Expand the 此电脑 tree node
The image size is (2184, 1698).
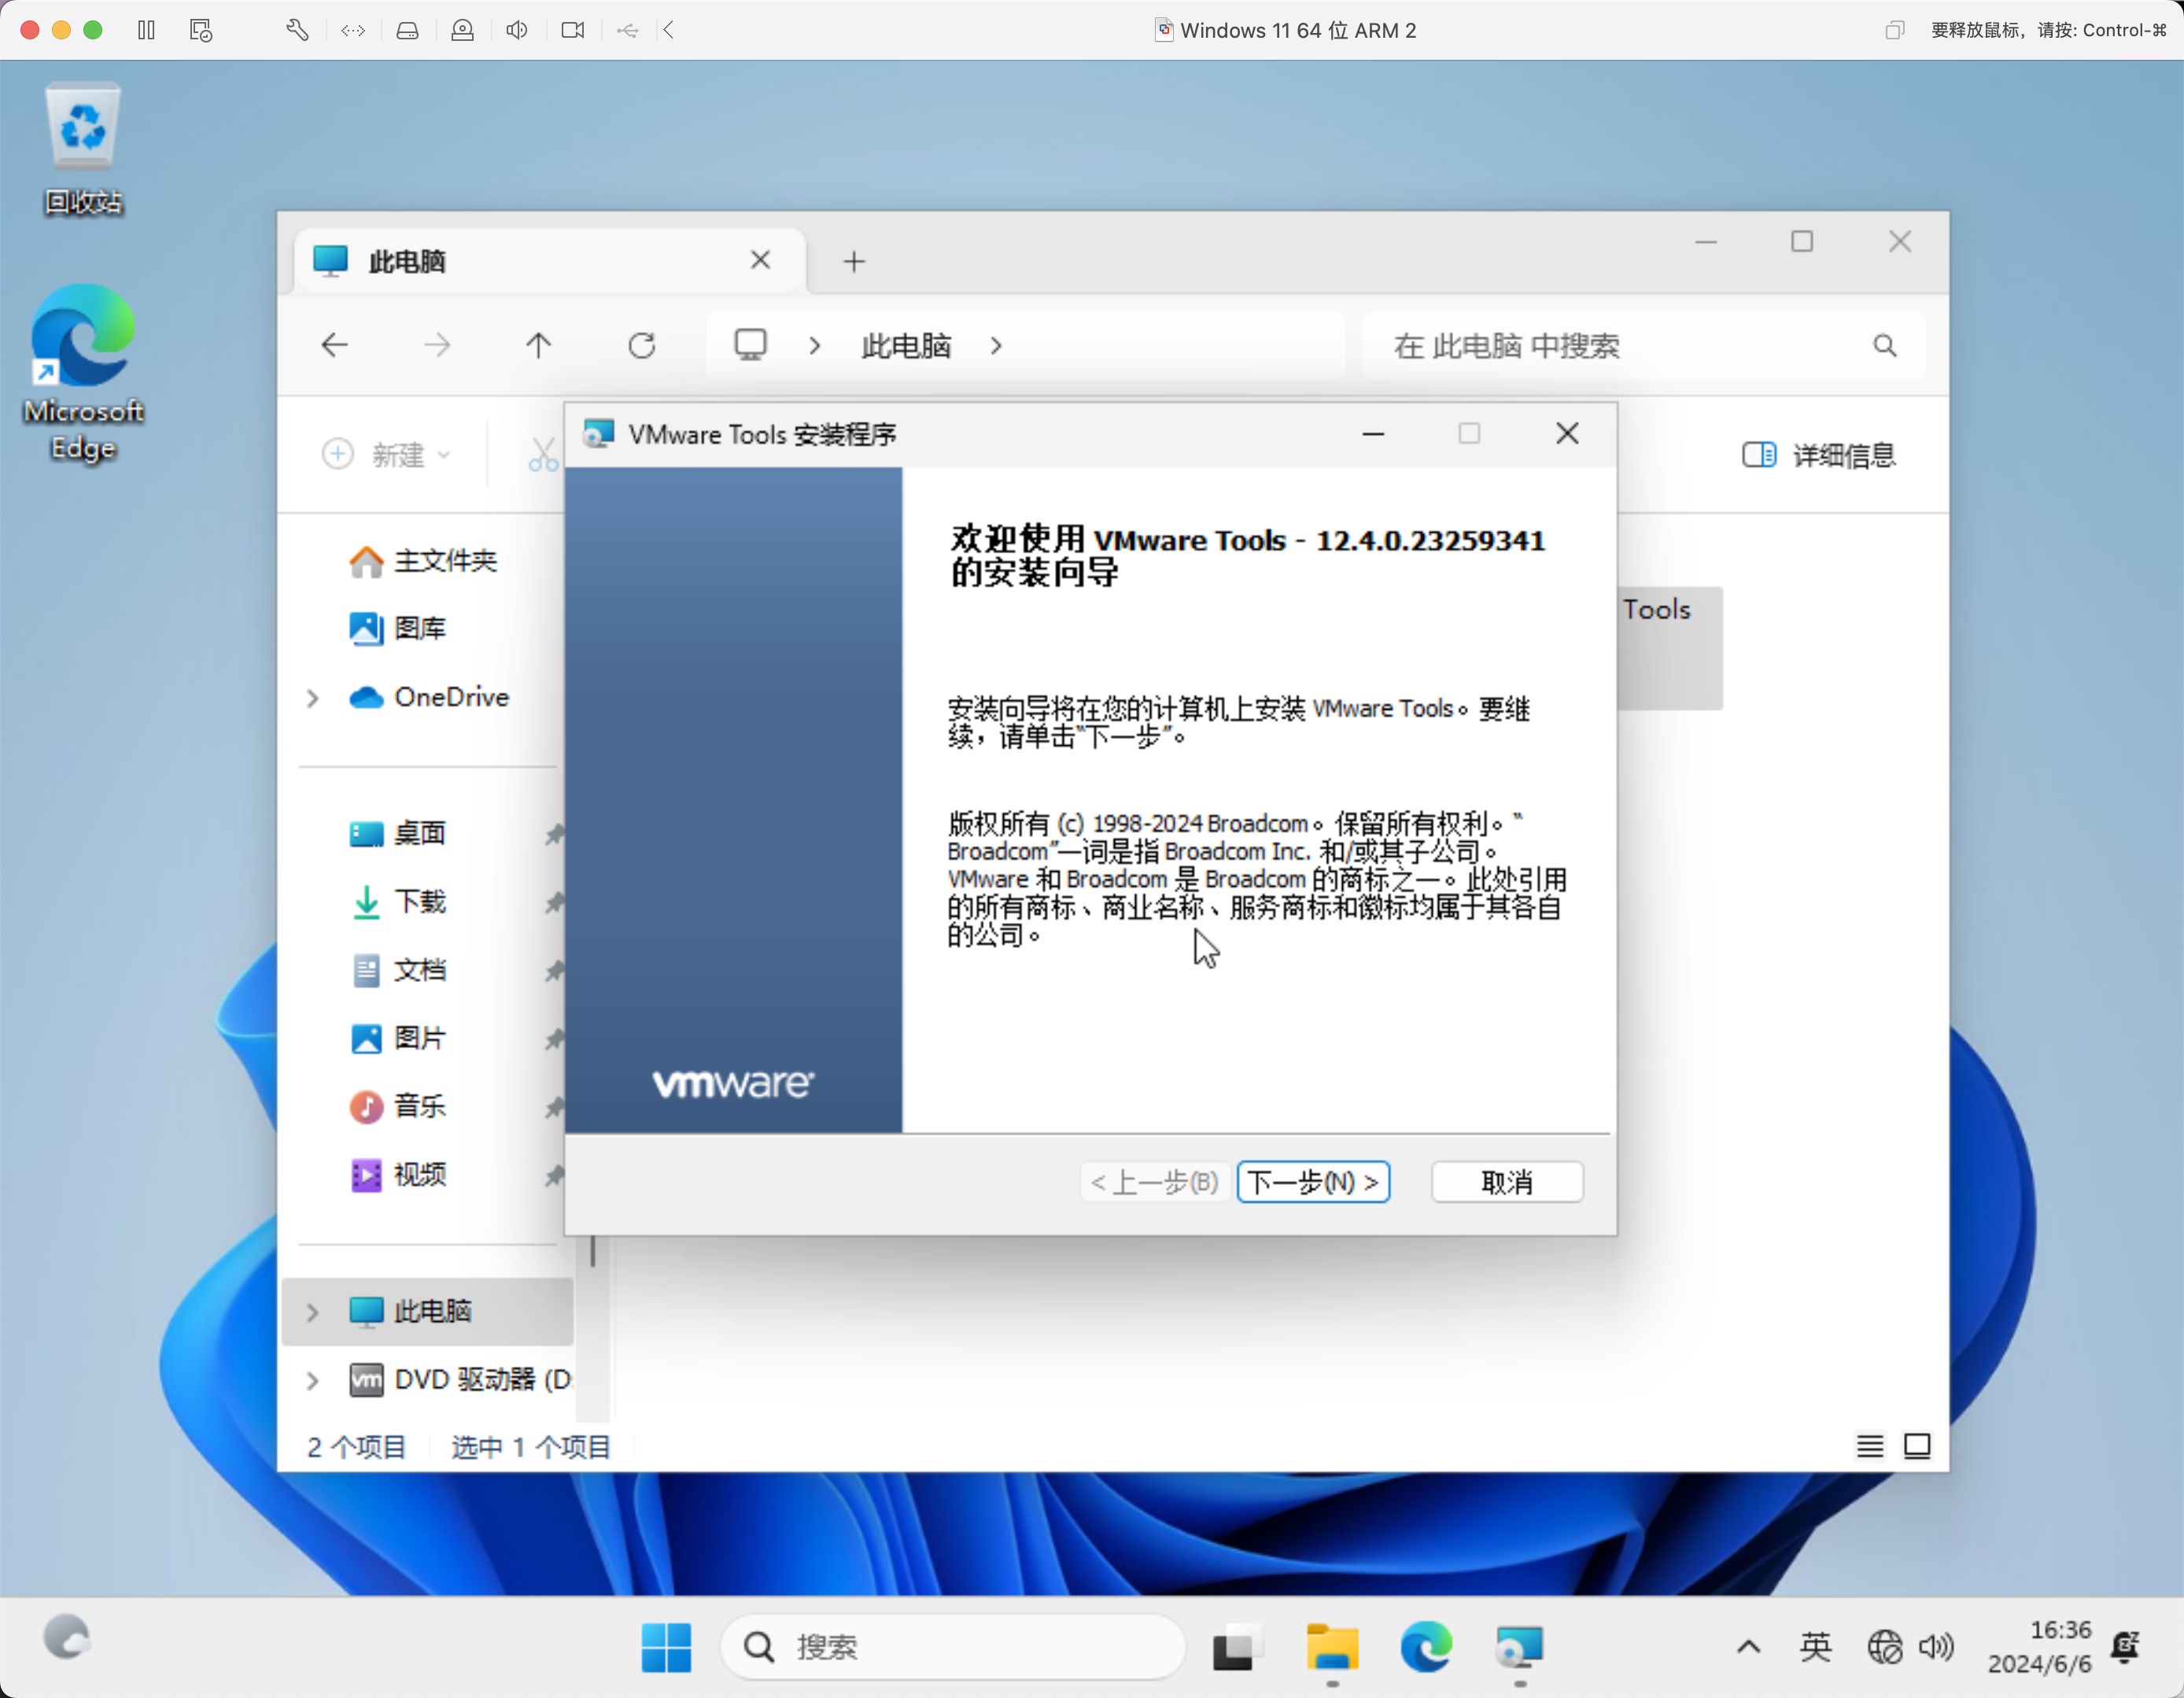[x=312, y=1312]
